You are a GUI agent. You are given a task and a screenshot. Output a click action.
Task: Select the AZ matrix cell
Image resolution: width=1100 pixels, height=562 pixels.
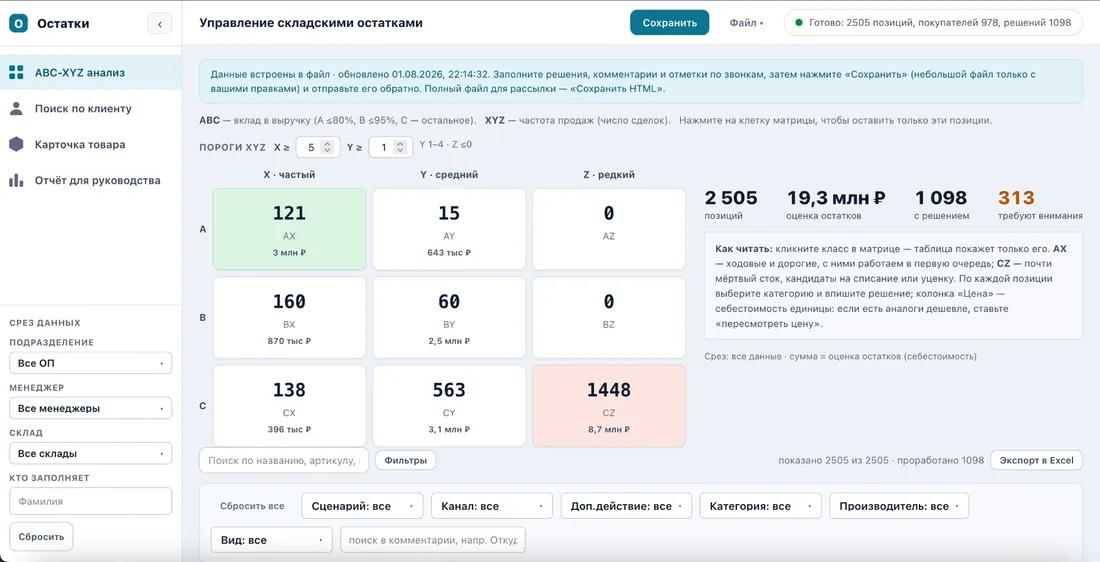pyautogui.click(x=609, y=229)
